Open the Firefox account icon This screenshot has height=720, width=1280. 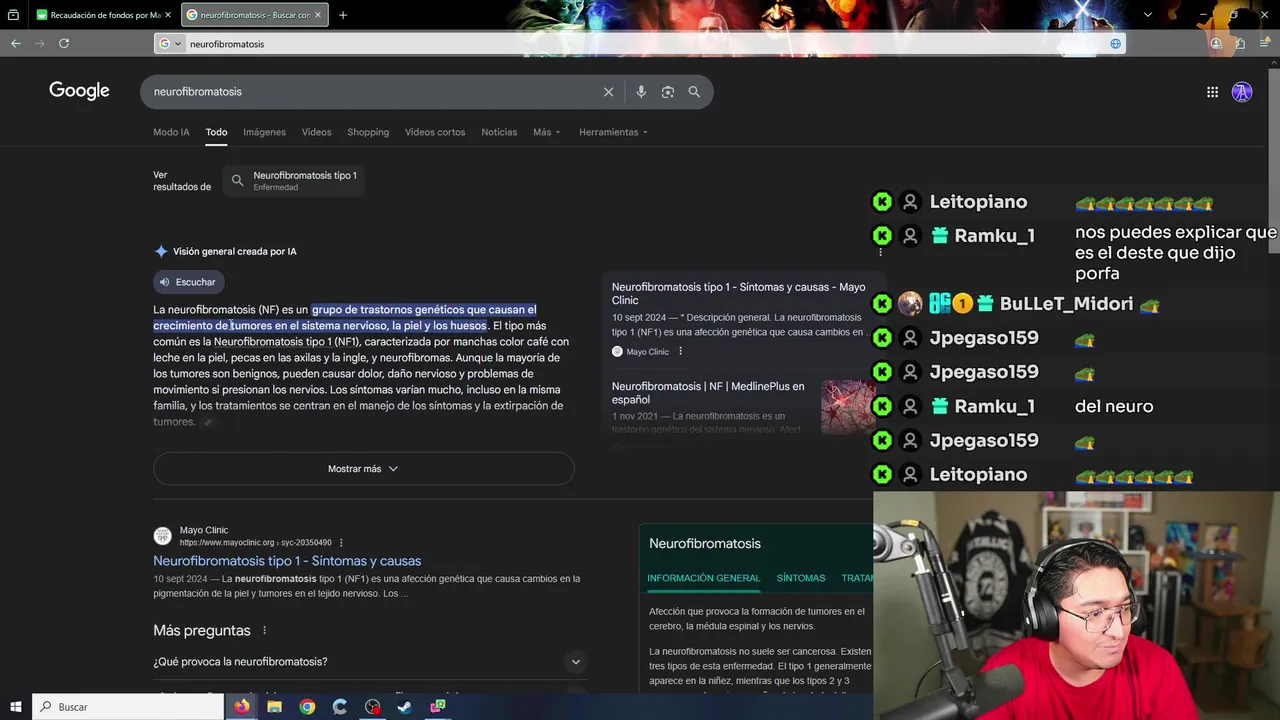(x=1216, y=43)
